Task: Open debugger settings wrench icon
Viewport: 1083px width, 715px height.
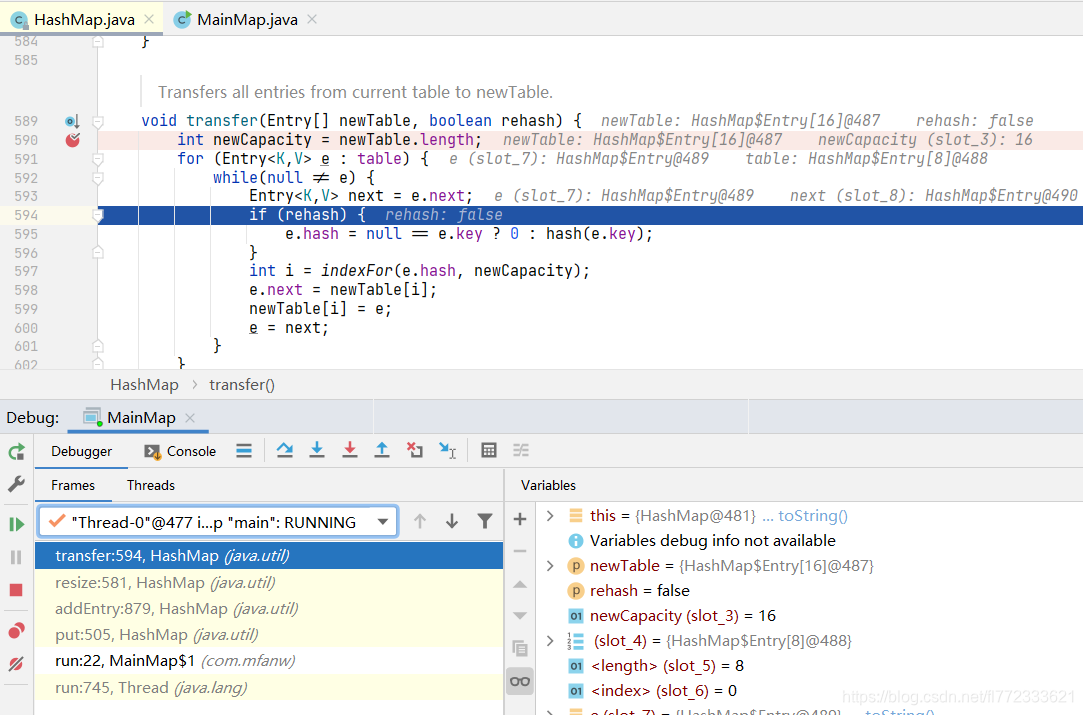Action: point(16,484)
